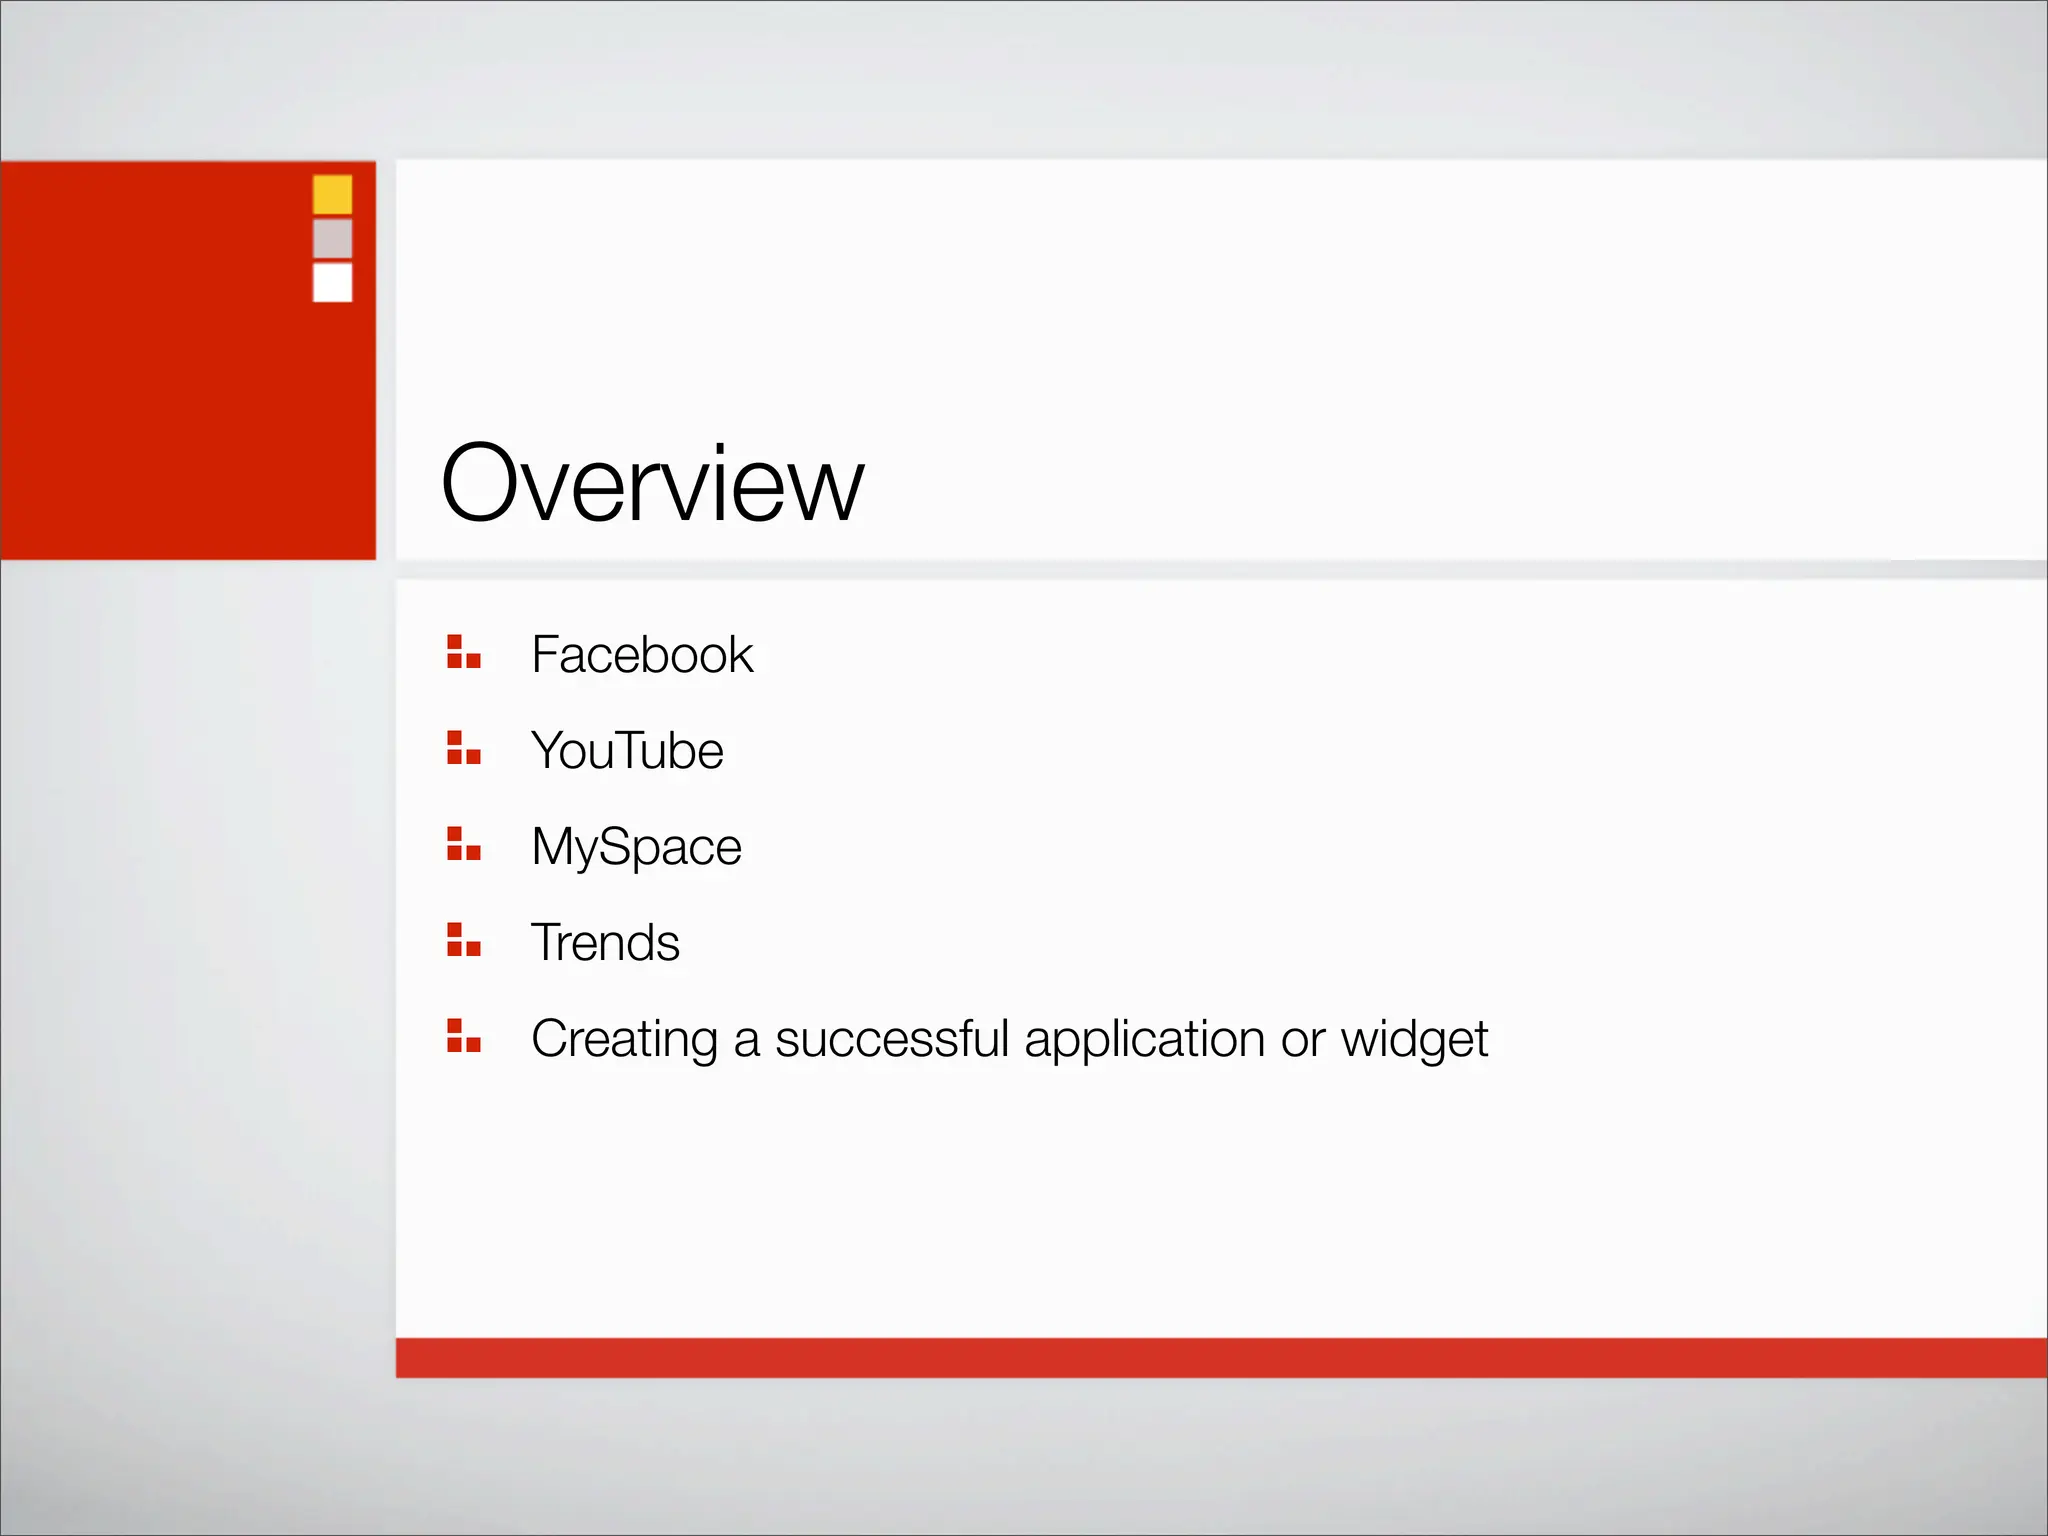Select the yellow square in red block
The width and height of the screenshot is (2048, 1536).
coord(332,194)
